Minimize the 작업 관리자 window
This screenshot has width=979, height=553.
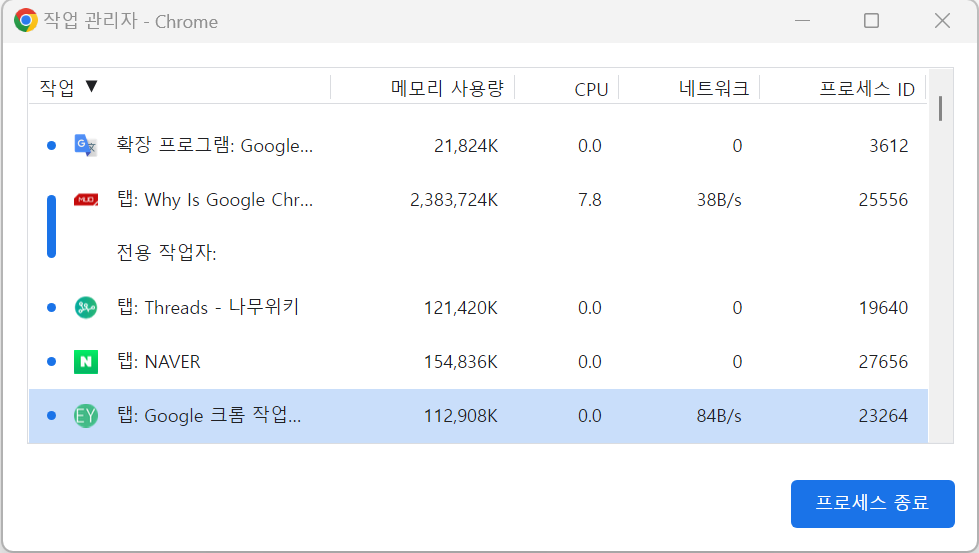pos(802,21)
